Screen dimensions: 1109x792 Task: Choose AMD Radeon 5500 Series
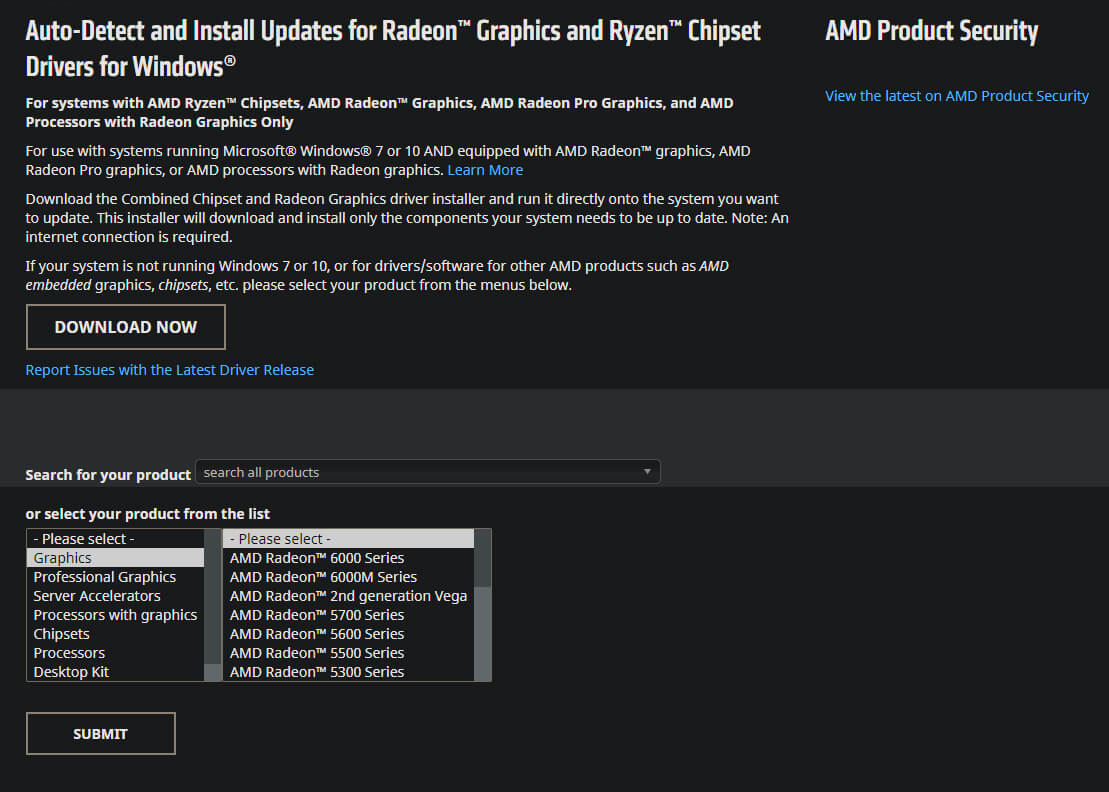pos(349,653)
